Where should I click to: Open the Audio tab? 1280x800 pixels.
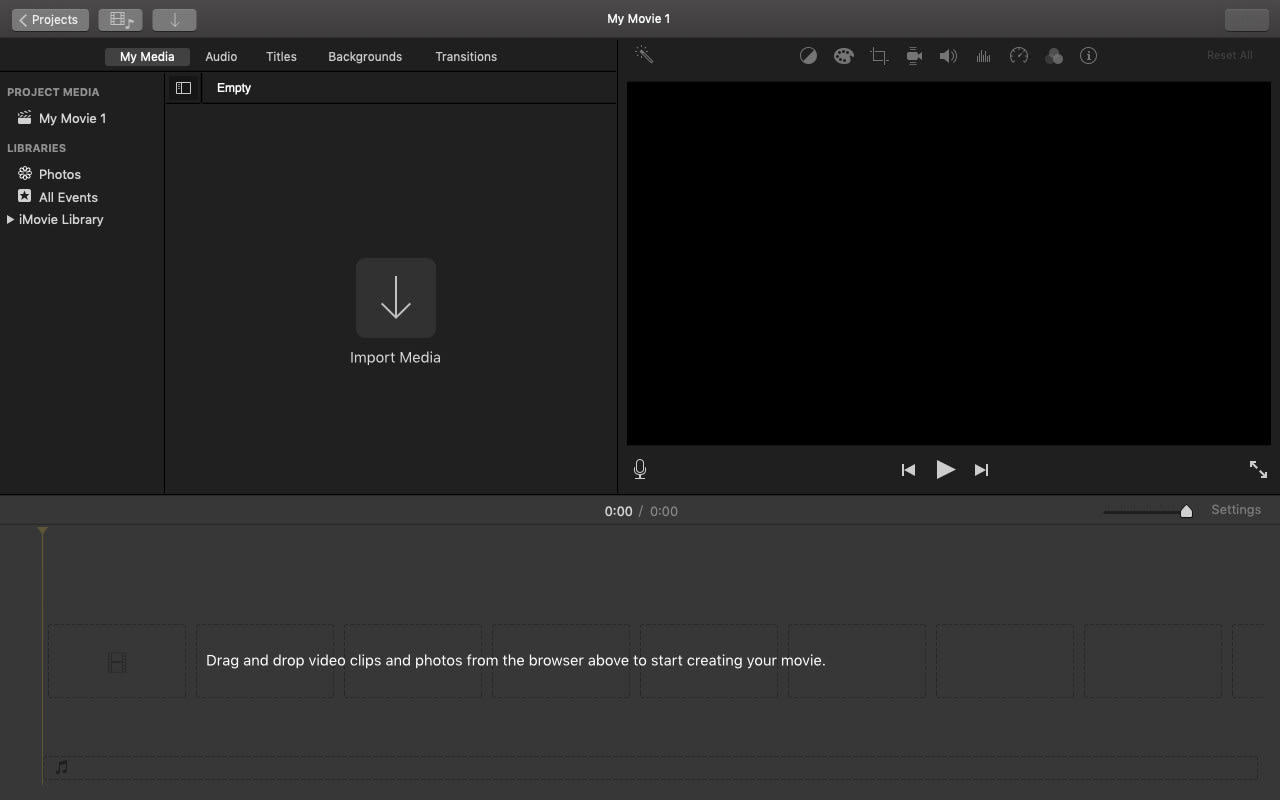point(221,57)
